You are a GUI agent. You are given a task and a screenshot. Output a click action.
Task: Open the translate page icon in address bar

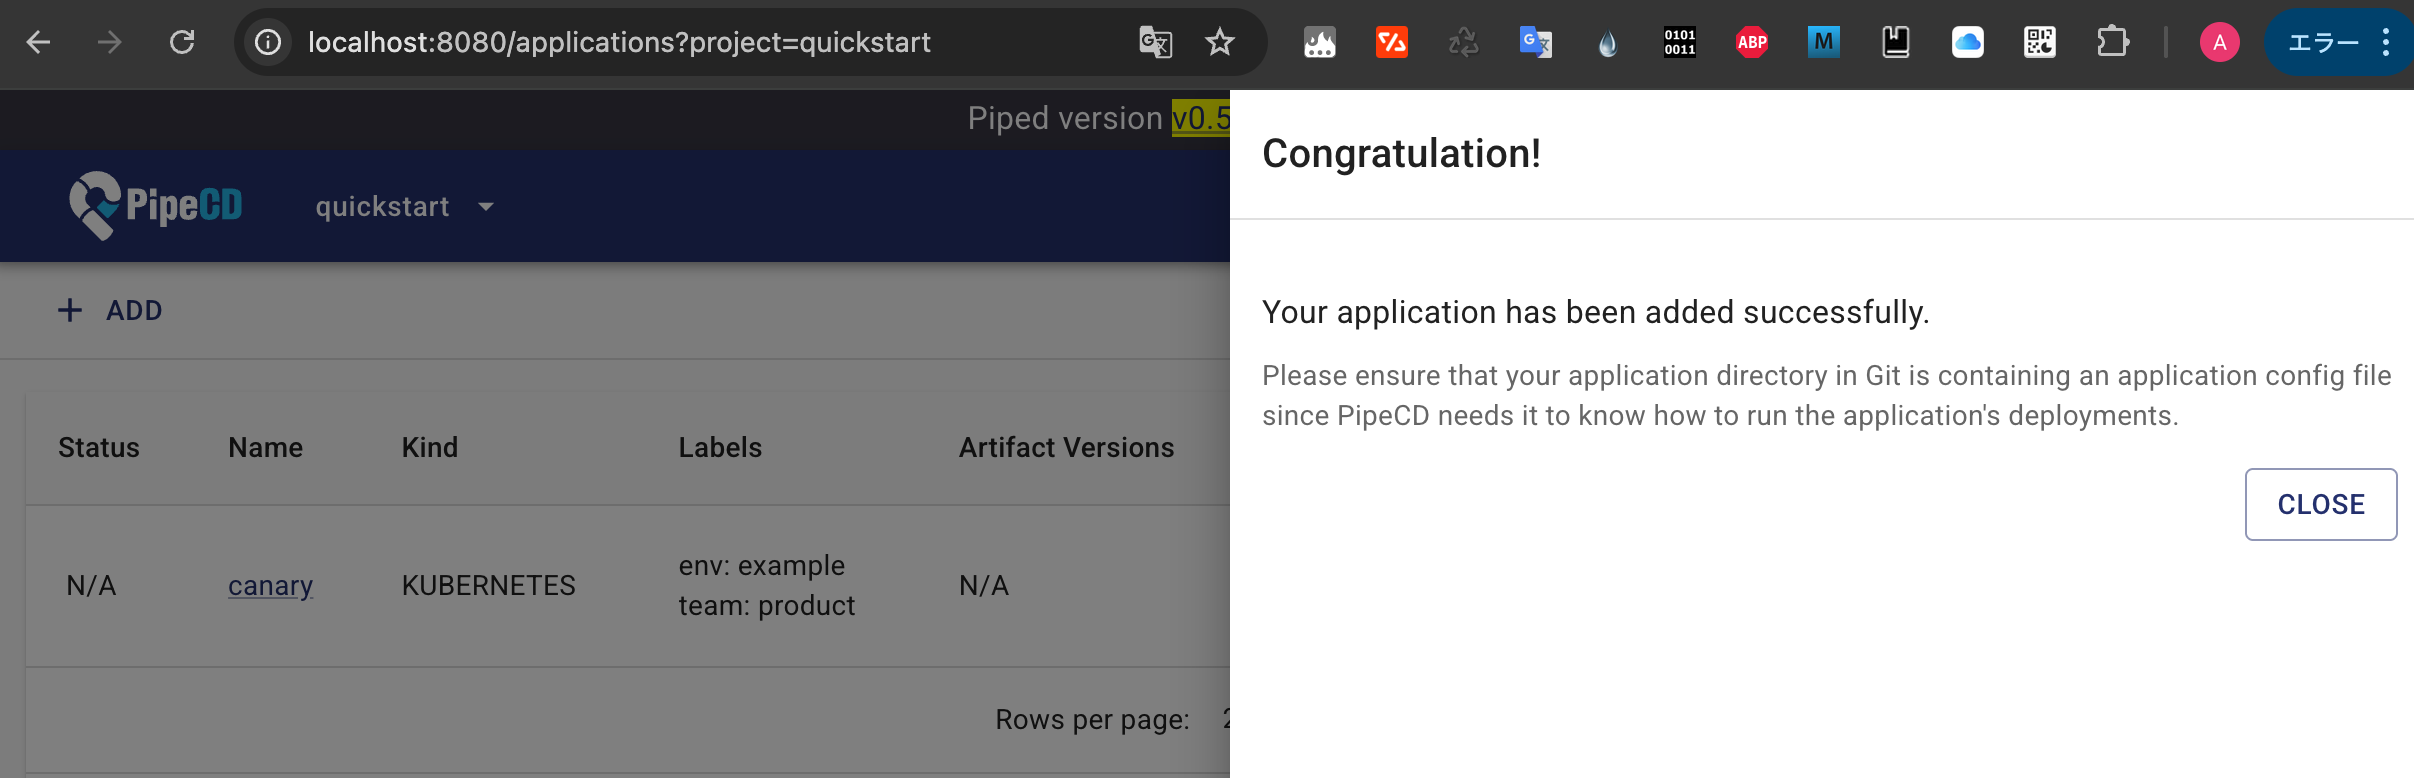click(x=1155, y=42)
